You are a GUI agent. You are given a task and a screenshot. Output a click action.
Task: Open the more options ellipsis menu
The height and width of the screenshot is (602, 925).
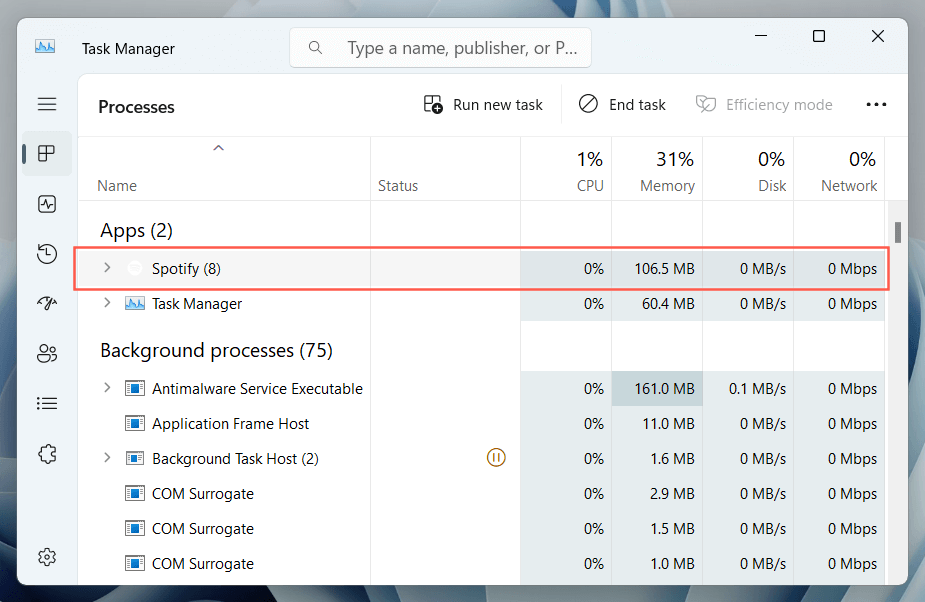click(876, 104)
